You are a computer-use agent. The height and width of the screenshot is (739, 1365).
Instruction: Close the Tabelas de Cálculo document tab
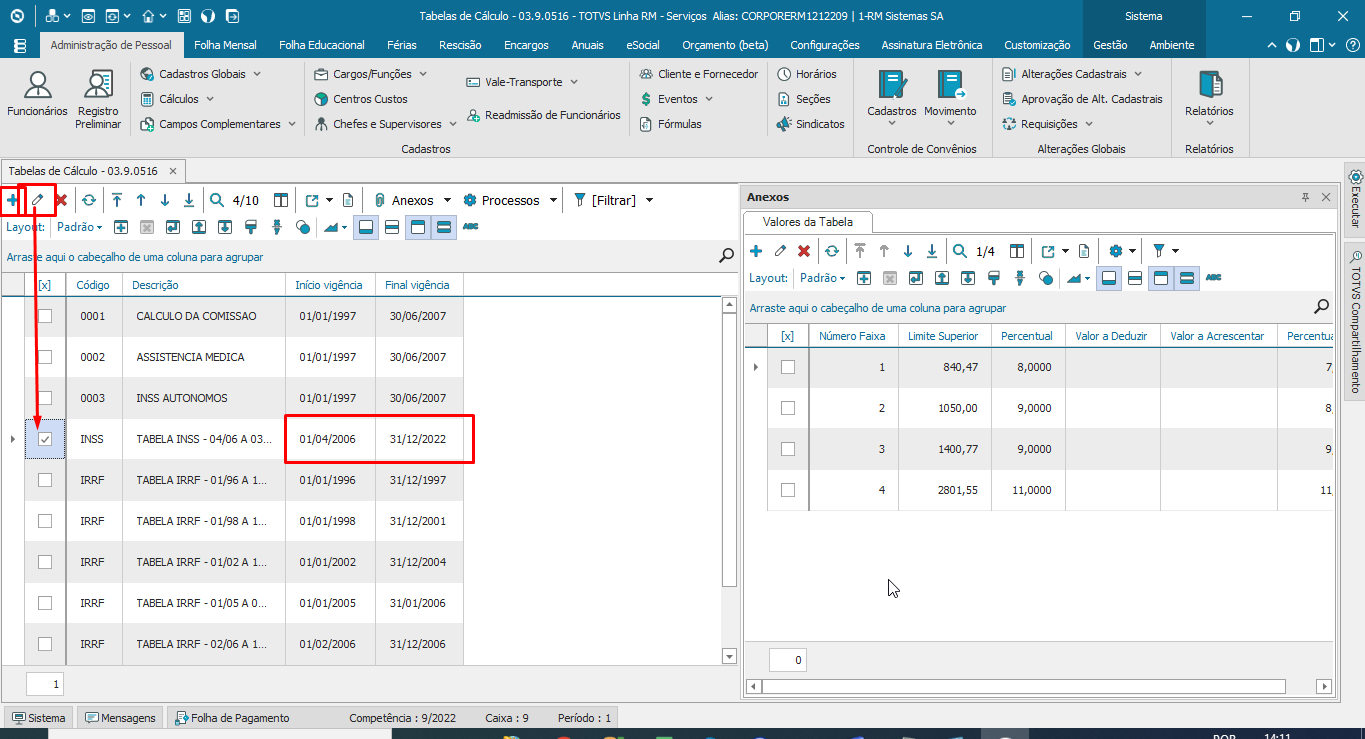pos(173,171)
